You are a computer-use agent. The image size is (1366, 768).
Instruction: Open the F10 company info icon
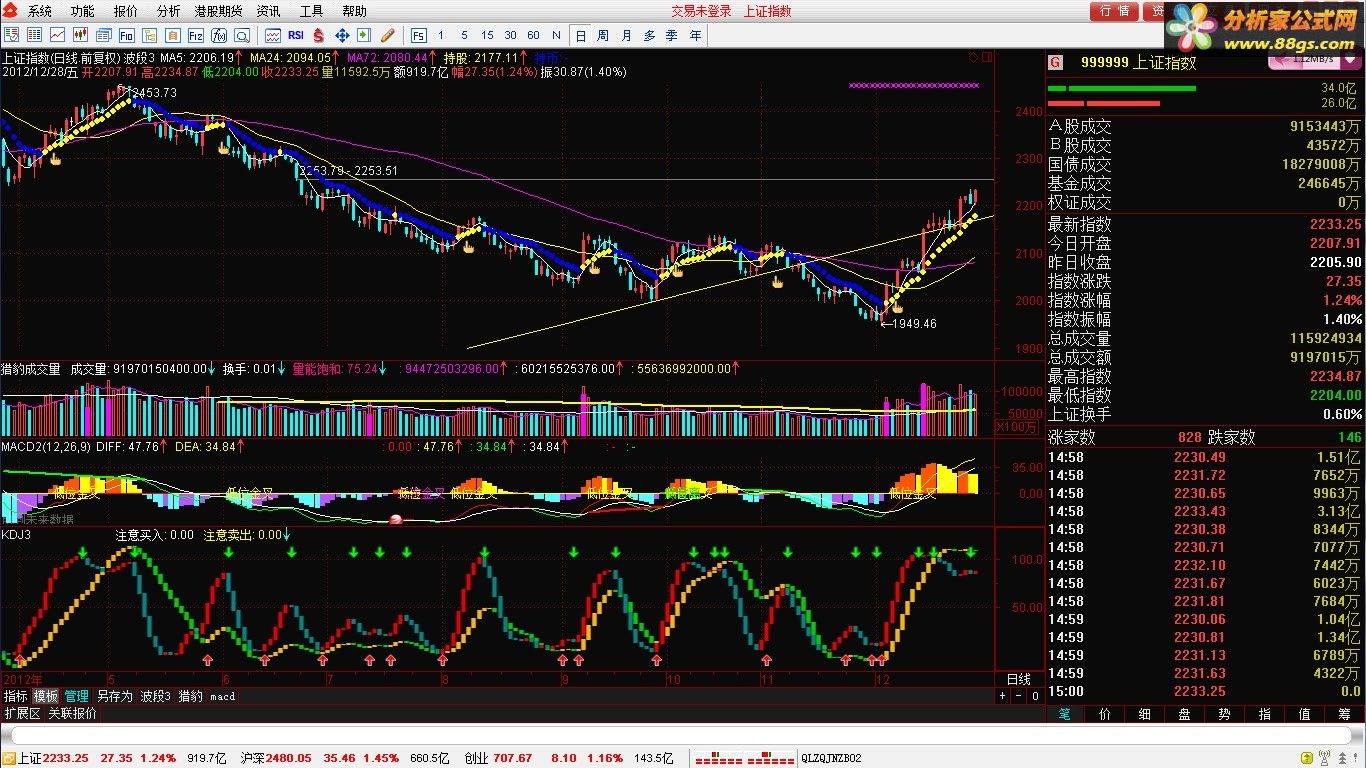point(126,35)
